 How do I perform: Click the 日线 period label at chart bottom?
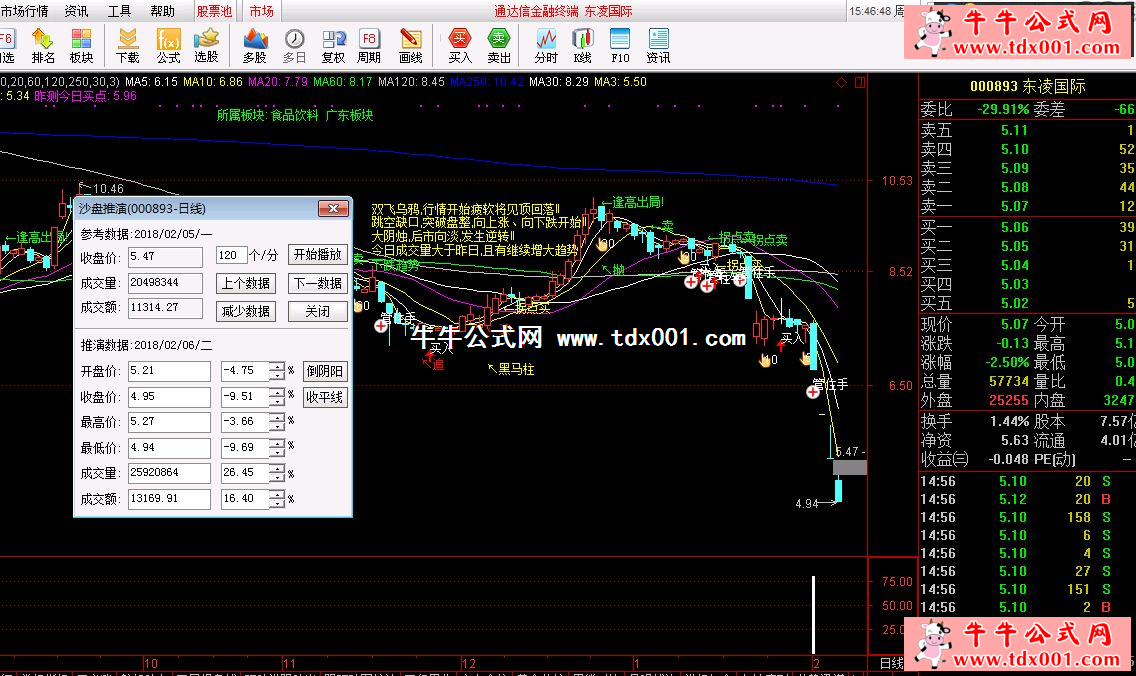[x=892, y=663]
